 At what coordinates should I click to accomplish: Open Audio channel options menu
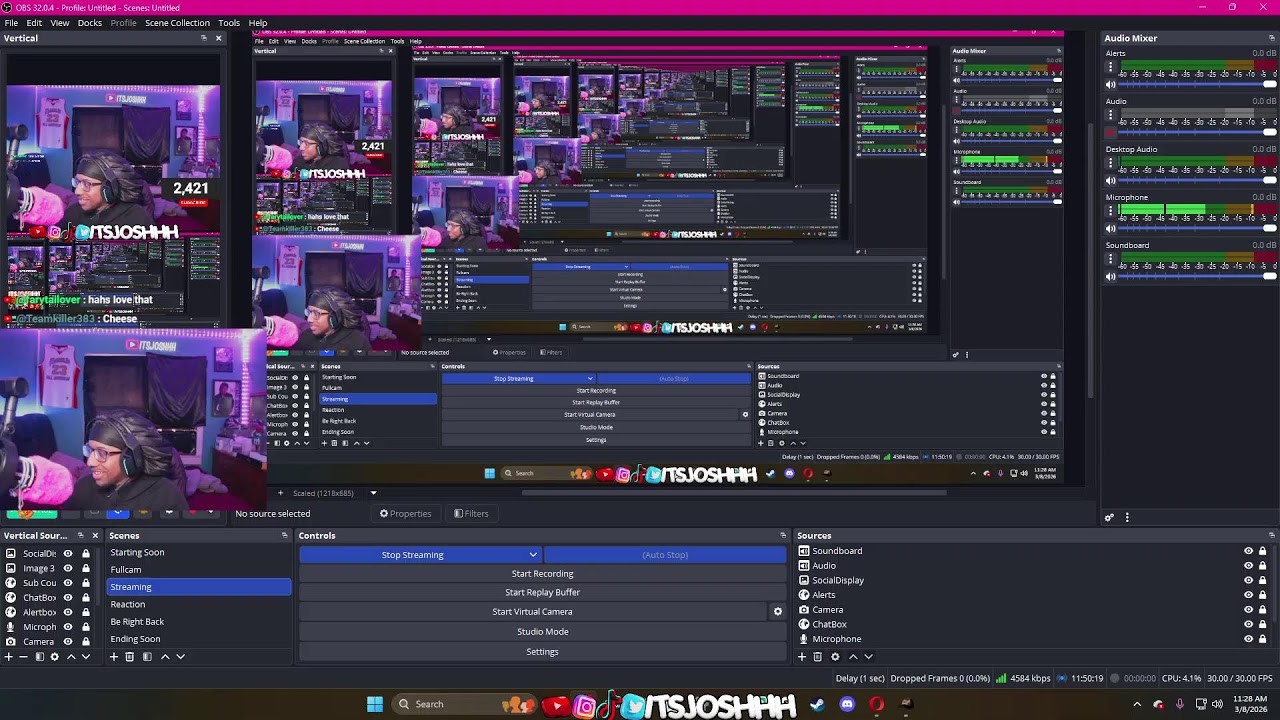[x=1110, y=115]
